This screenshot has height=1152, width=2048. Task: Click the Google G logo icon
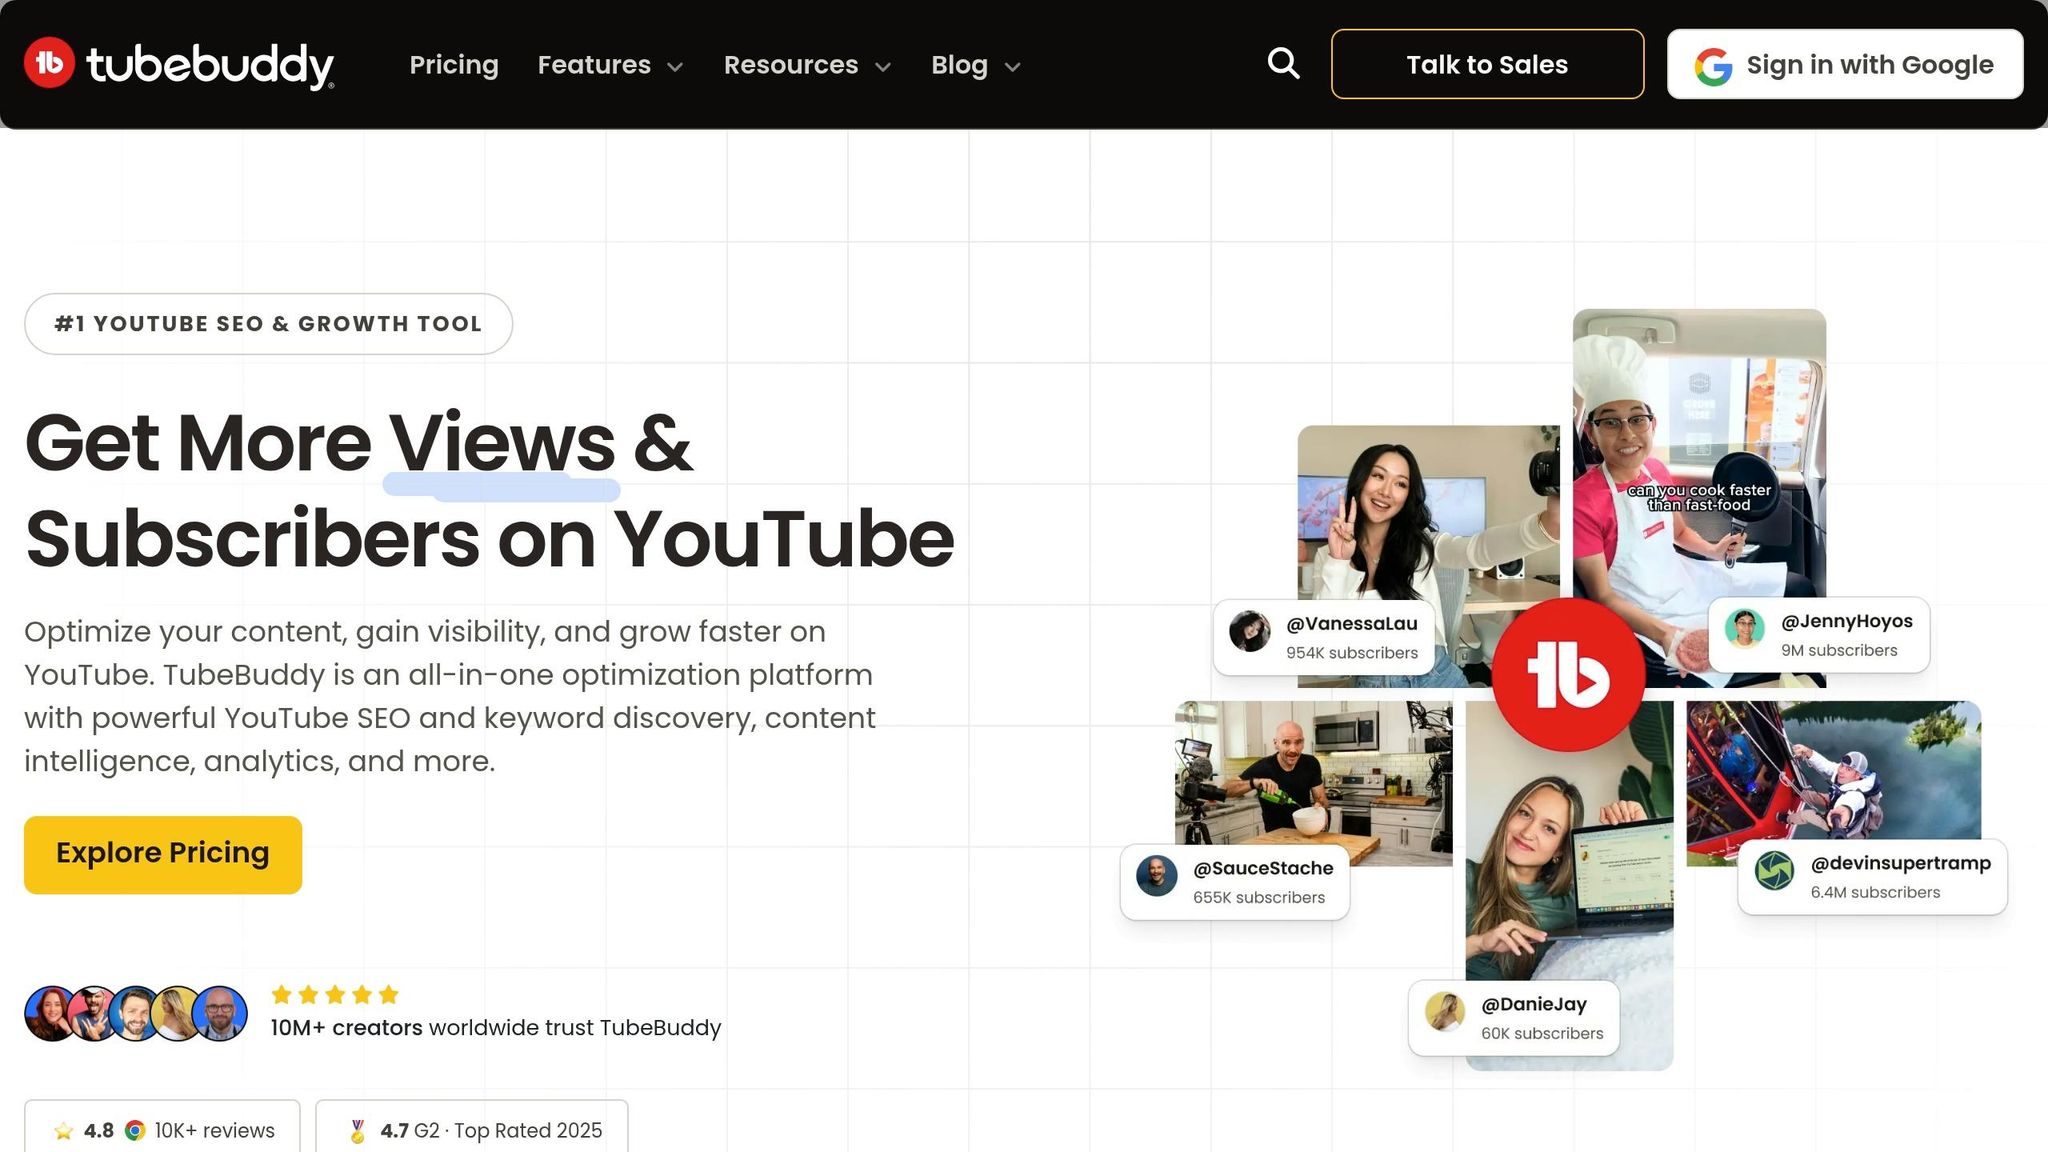[1713, 66]
